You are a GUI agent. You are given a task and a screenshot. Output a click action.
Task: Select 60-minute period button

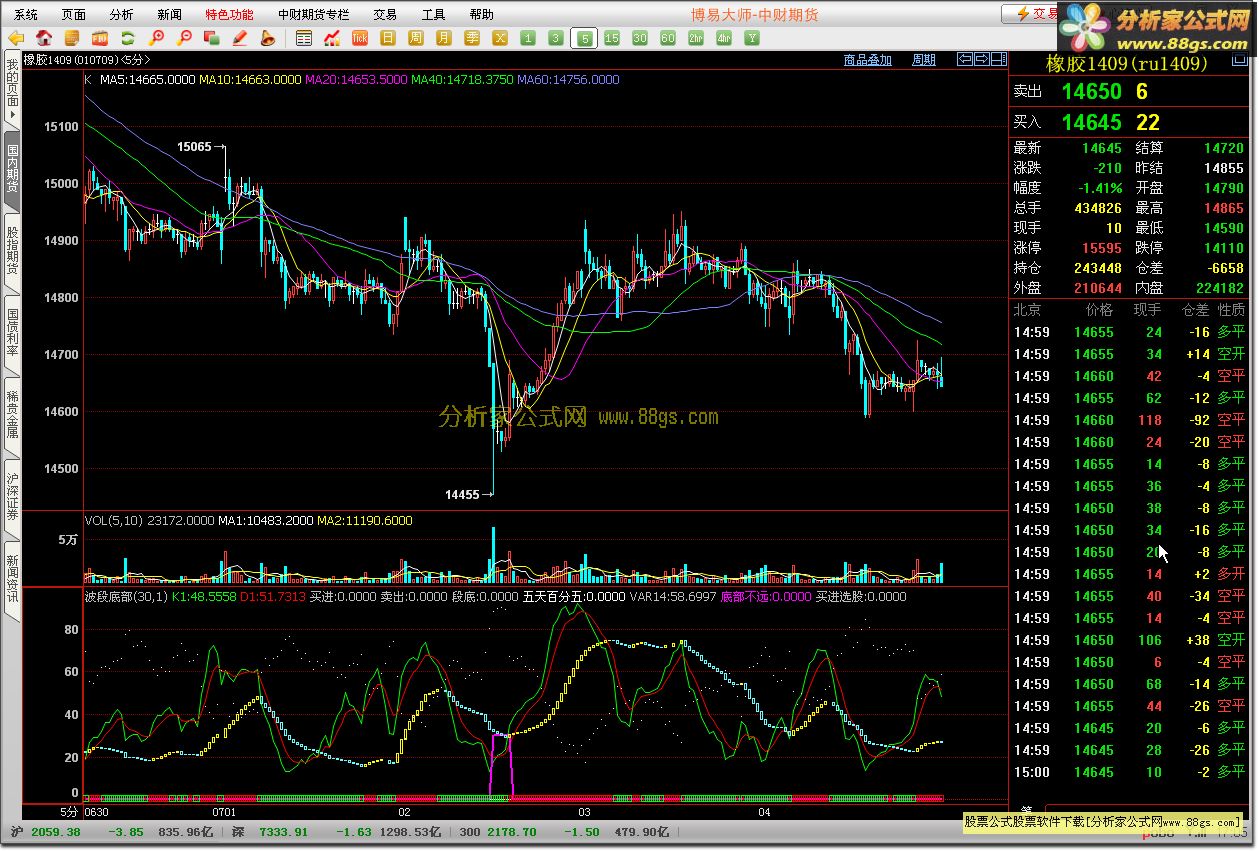(668, 38)
